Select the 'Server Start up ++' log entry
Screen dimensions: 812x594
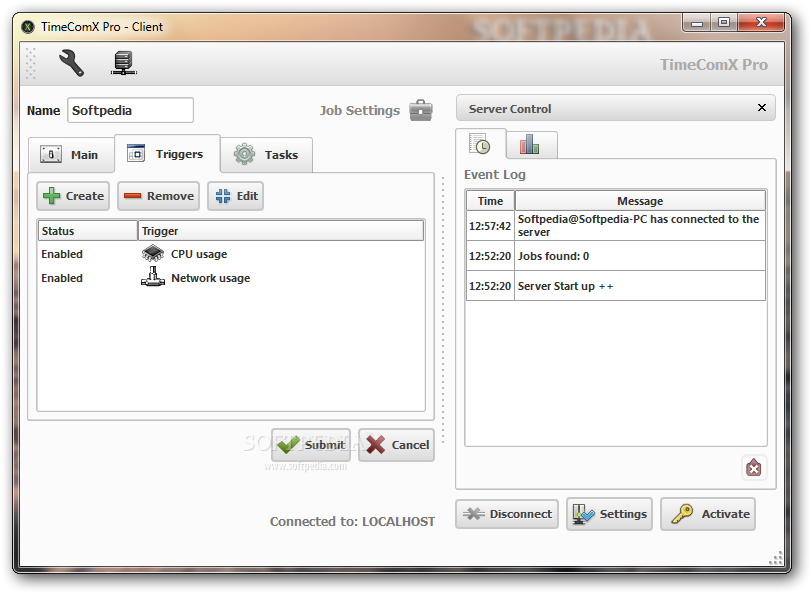616,286
